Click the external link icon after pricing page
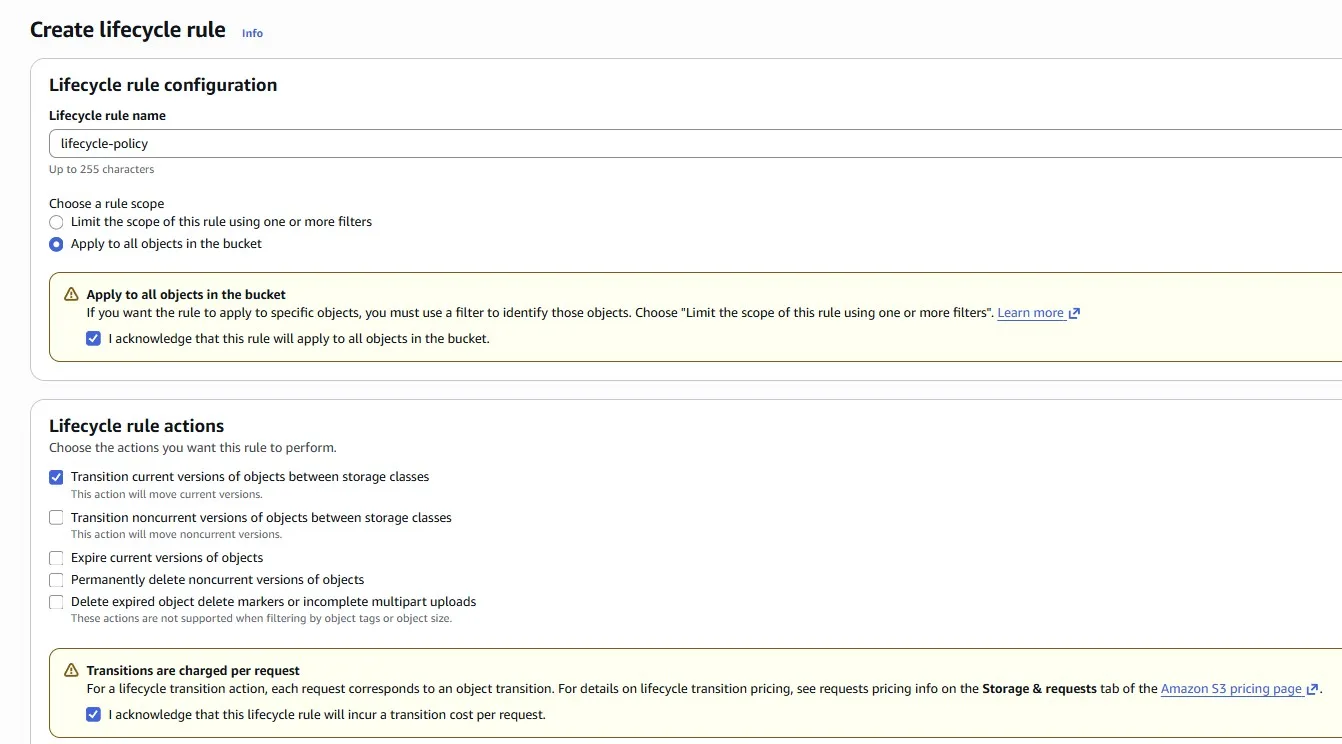This screenshot has height=744, width=1342. pyautogui.click(x=1312, y=689)
